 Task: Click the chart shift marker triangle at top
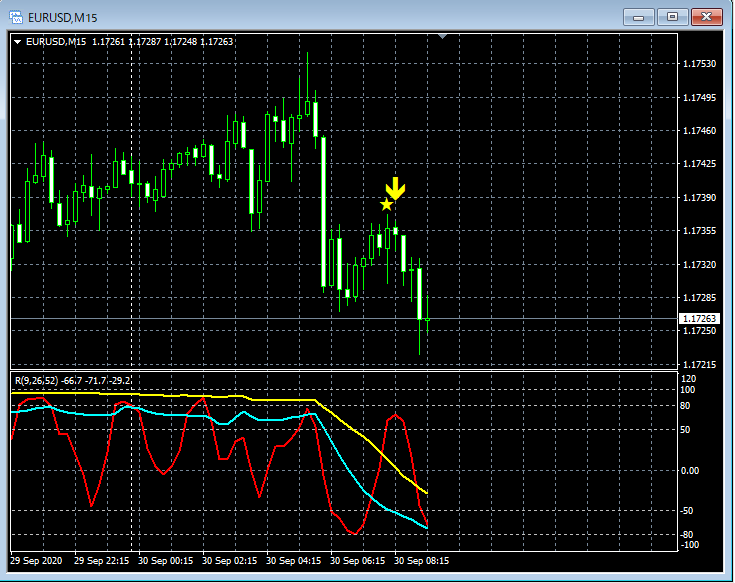(x=442, y=36)
